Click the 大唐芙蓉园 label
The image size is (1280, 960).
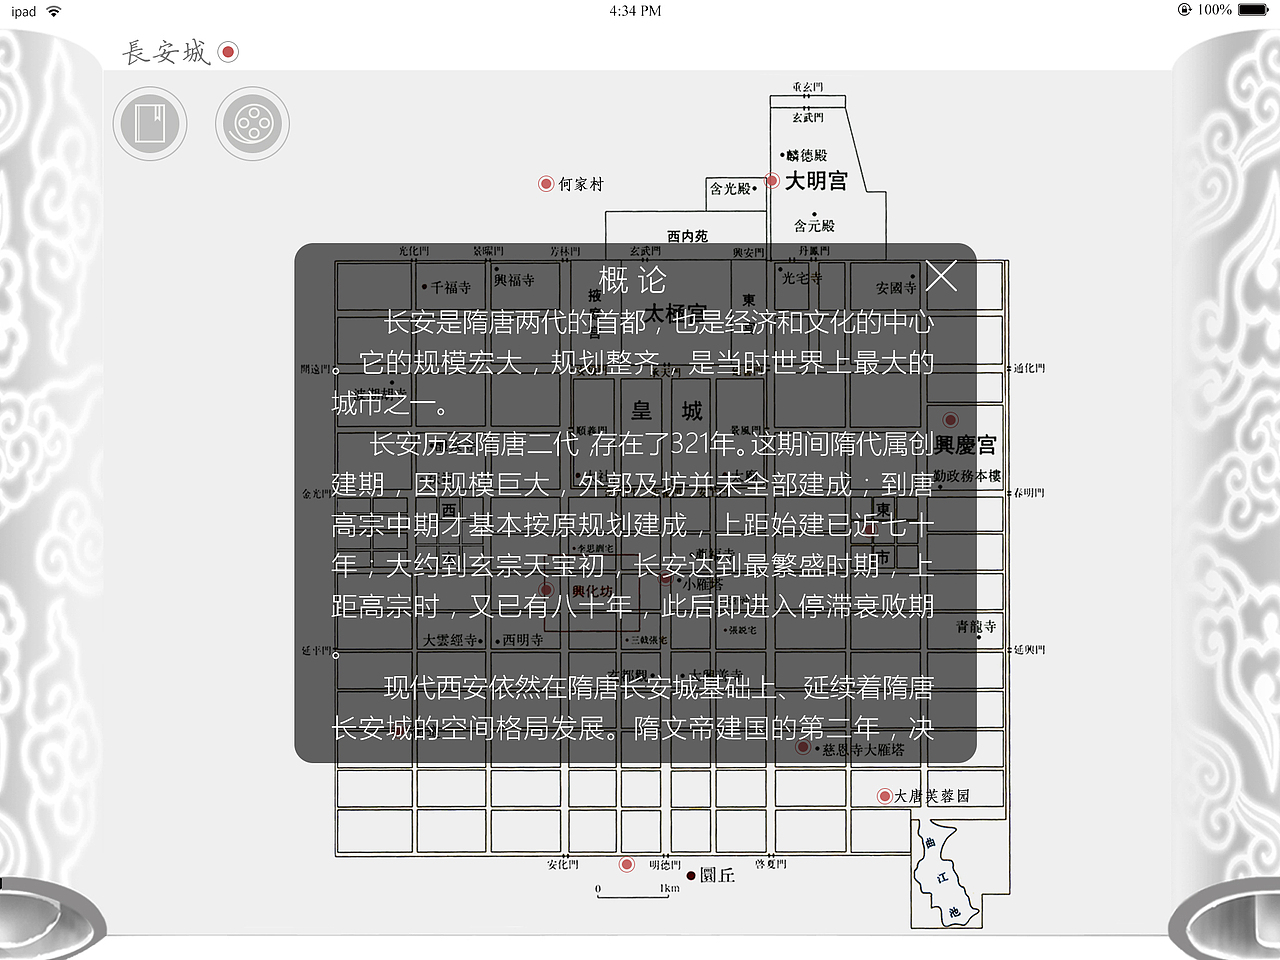click(932, 796)
